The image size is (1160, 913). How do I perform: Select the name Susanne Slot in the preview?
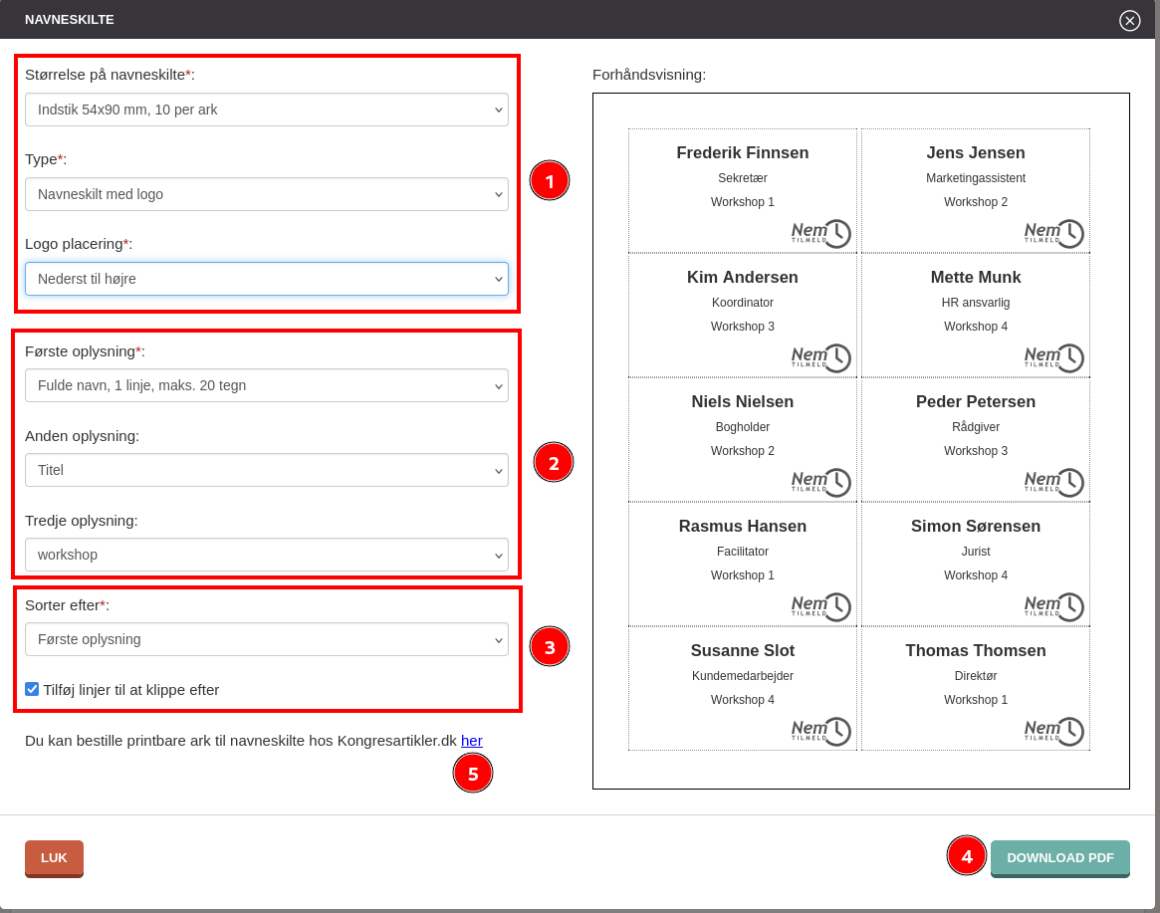pos(743,650)
